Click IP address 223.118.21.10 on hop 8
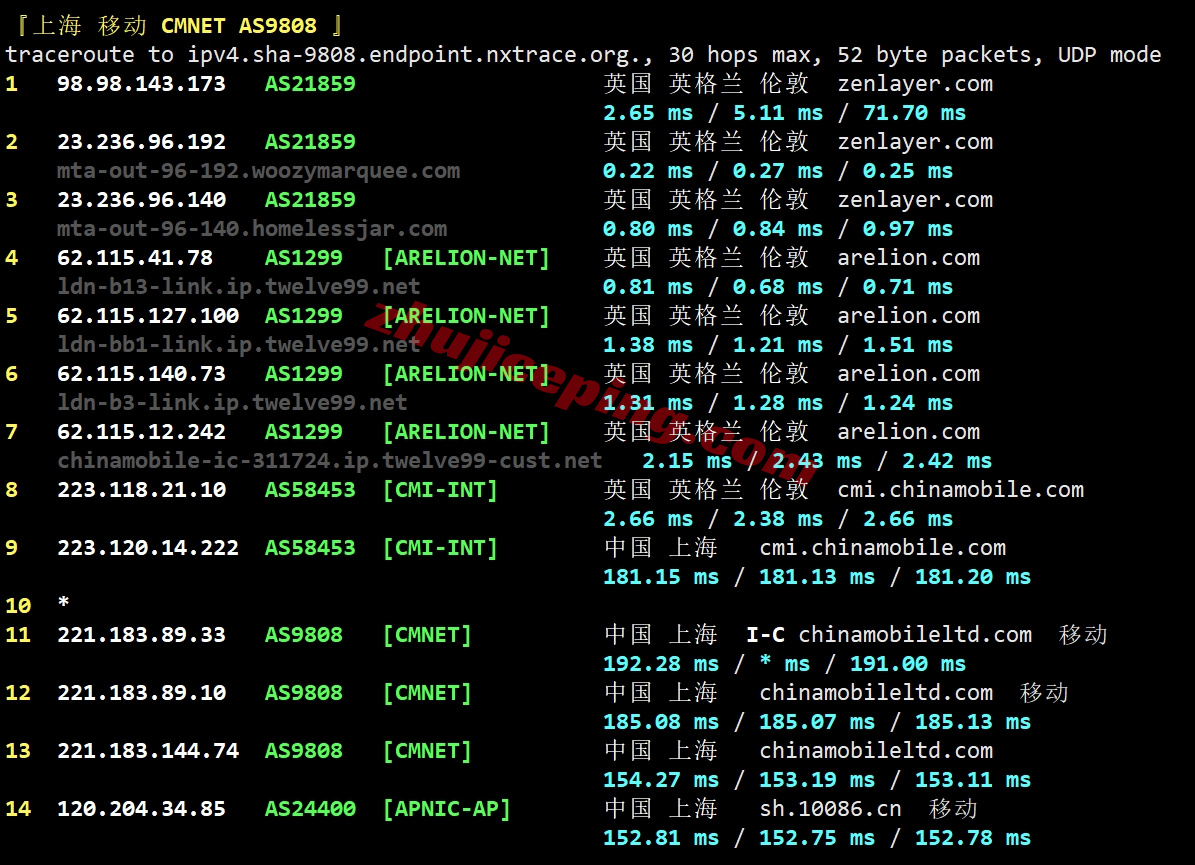The width and height of the screenshot is (1195, 865). (x=141, y=490)
